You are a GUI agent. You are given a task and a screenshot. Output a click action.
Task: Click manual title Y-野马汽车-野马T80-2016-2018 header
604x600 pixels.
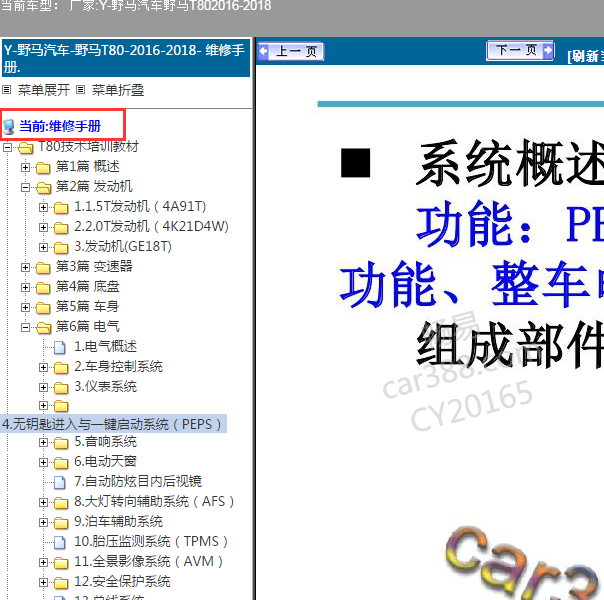126,58
